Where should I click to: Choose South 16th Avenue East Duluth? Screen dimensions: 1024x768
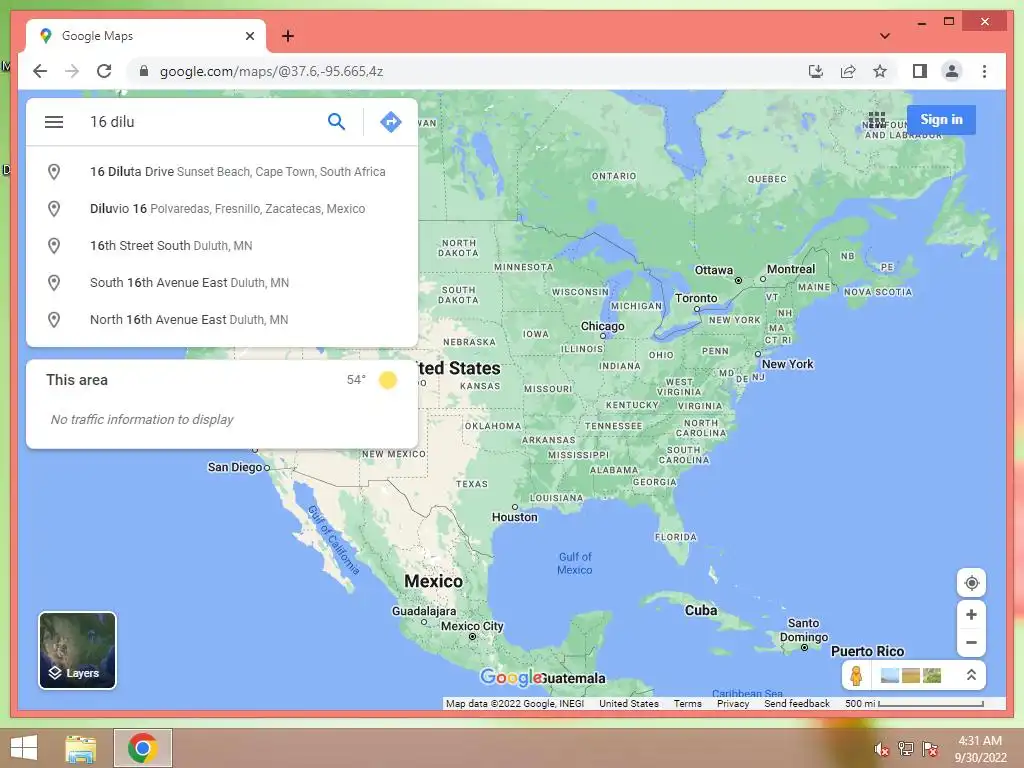coord(222,282)
